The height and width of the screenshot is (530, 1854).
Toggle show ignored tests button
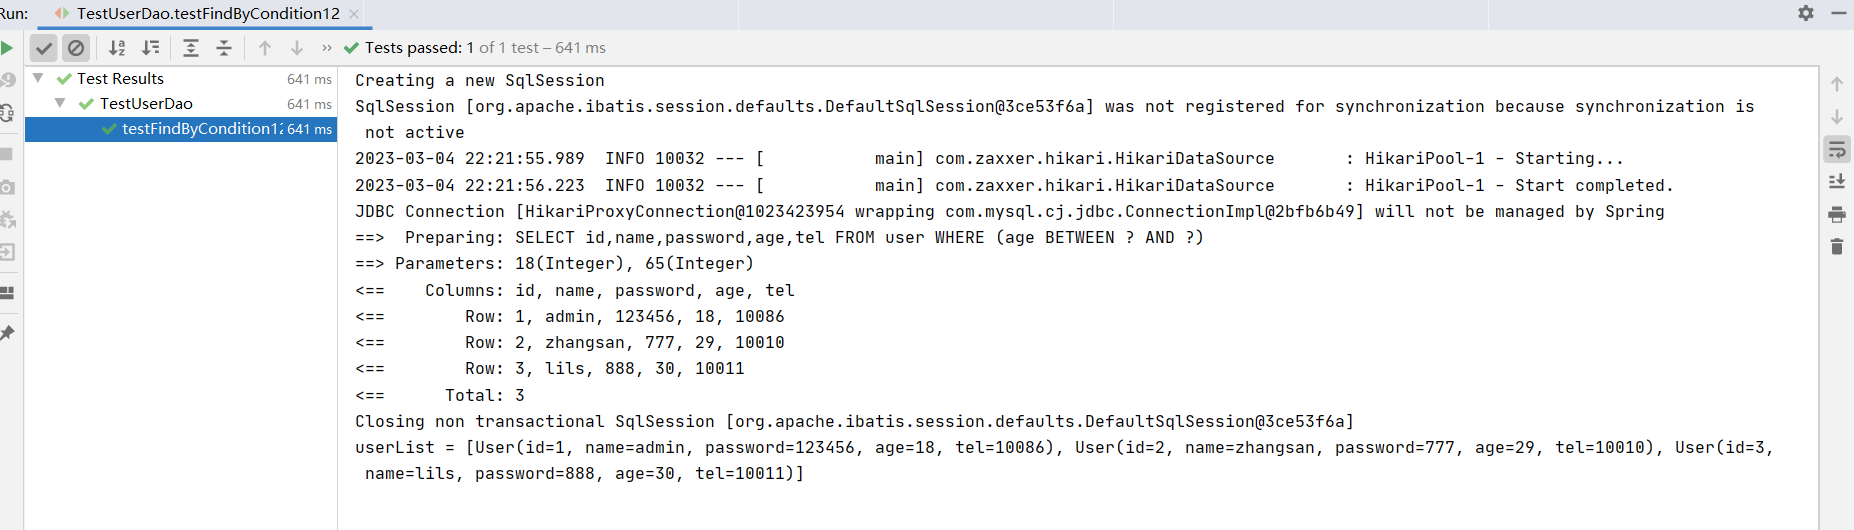76,48
